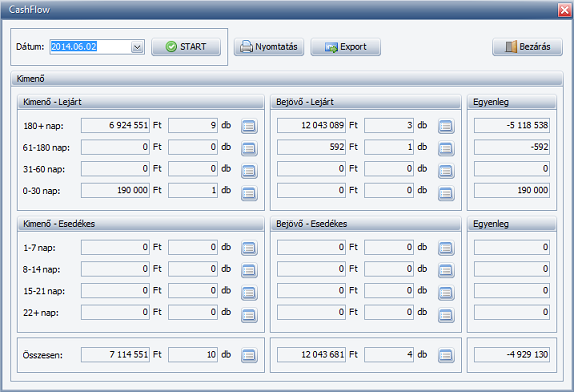The width and height of the screenshot is (574, 392).
Task: Print the report with Nyomtatás
Action: pos(269,47)
